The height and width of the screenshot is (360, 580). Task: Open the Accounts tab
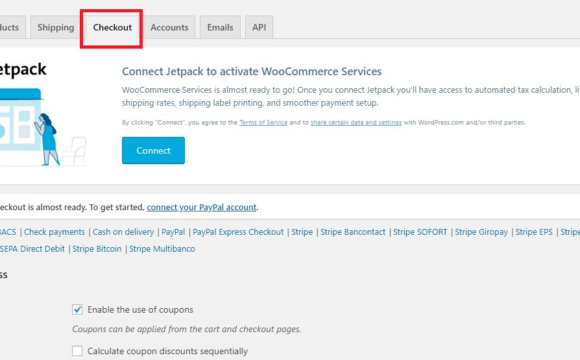(x=169, y=27)
